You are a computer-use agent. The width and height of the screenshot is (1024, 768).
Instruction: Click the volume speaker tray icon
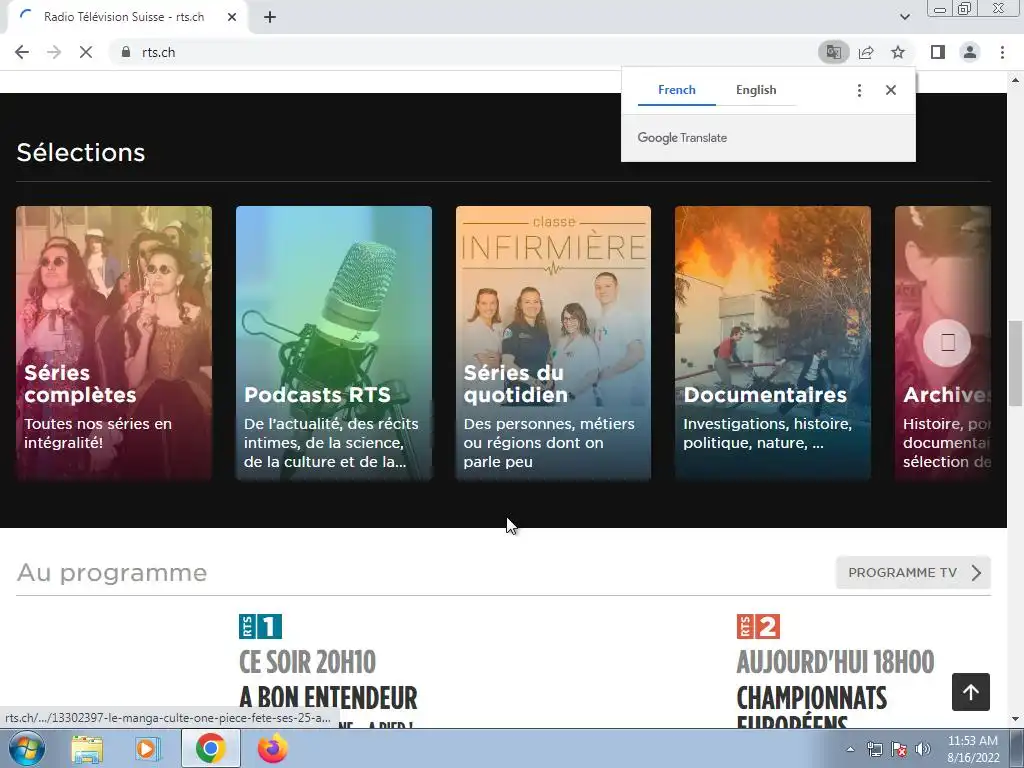[923, 749]
